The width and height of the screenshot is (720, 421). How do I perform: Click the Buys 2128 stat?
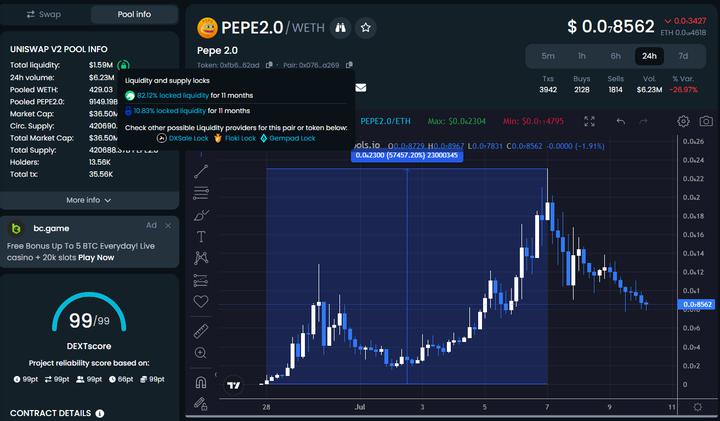pos(582,84)
